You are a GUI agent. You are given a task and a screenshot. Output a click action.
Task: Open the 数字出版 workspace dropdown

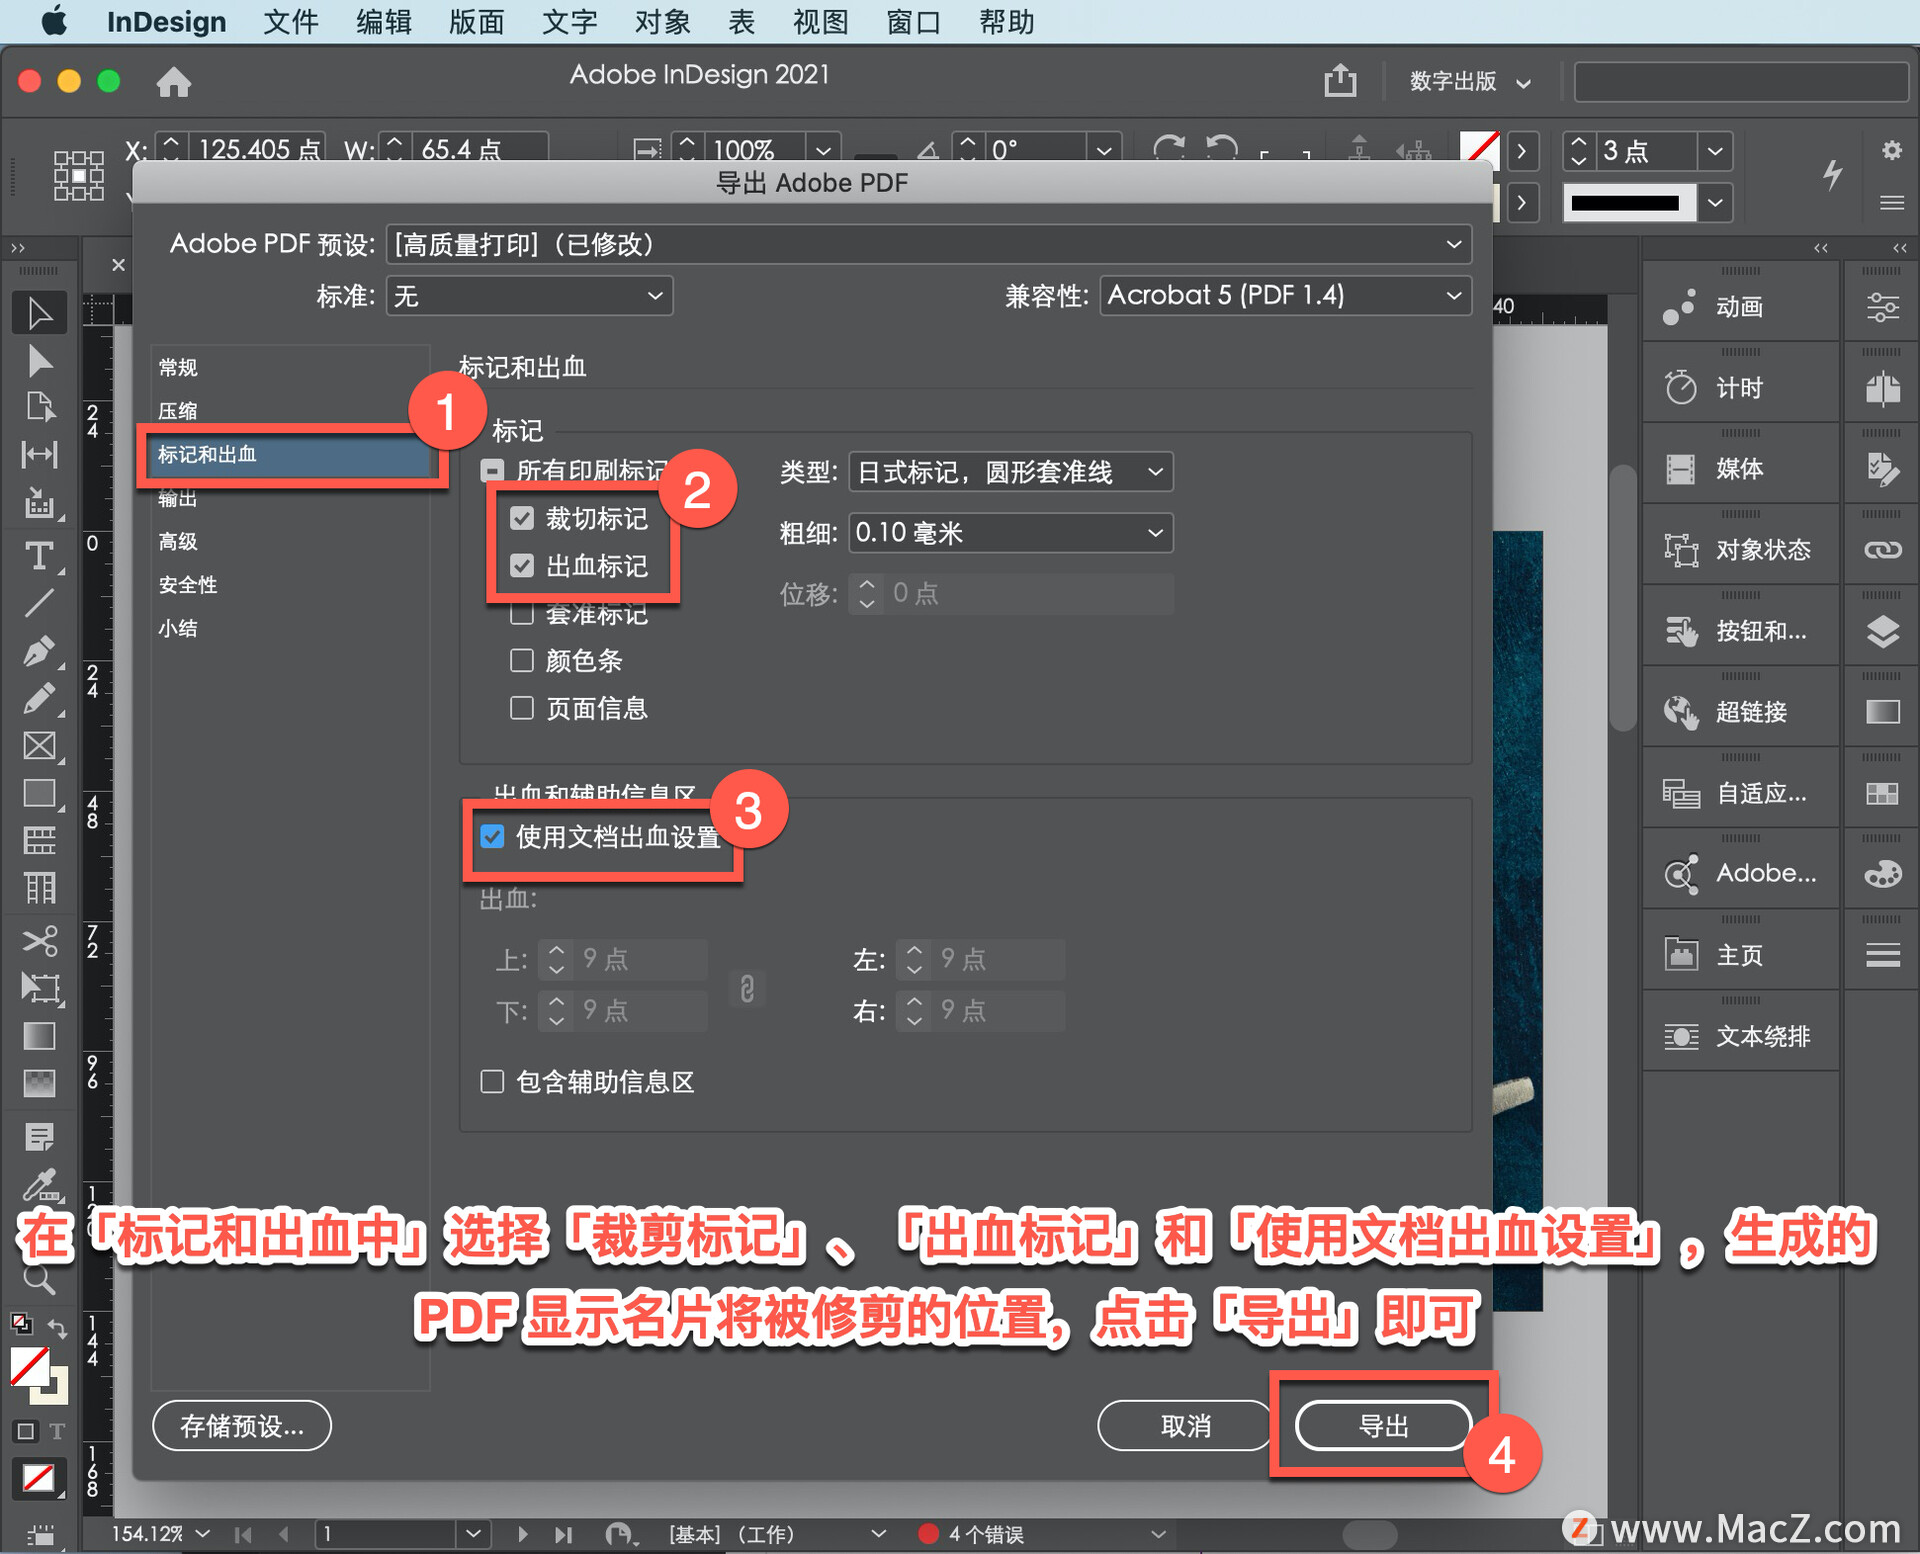point(1470,82)
